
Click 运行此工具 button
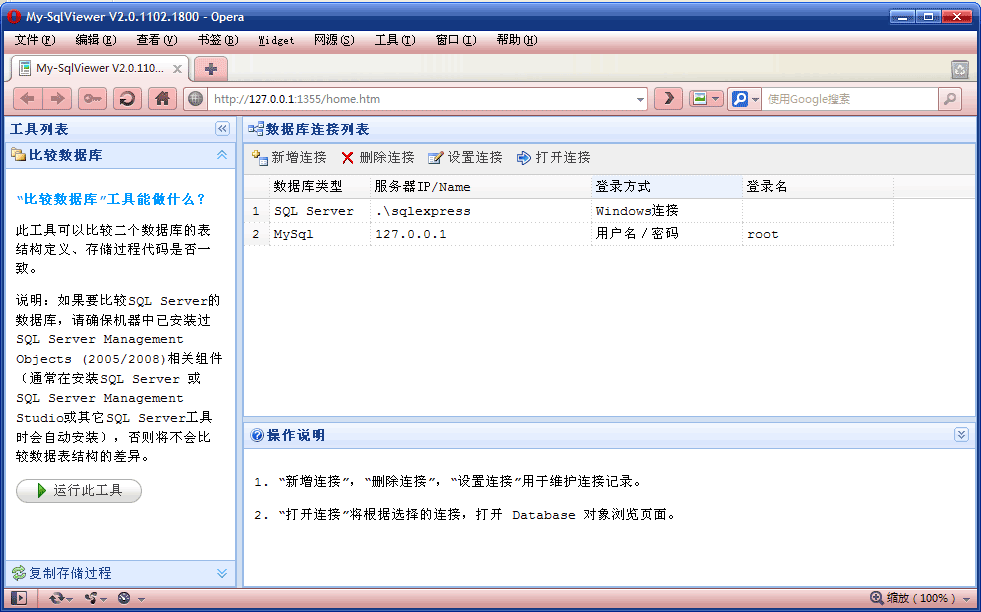pyautogui.click(x=79, y=490)
